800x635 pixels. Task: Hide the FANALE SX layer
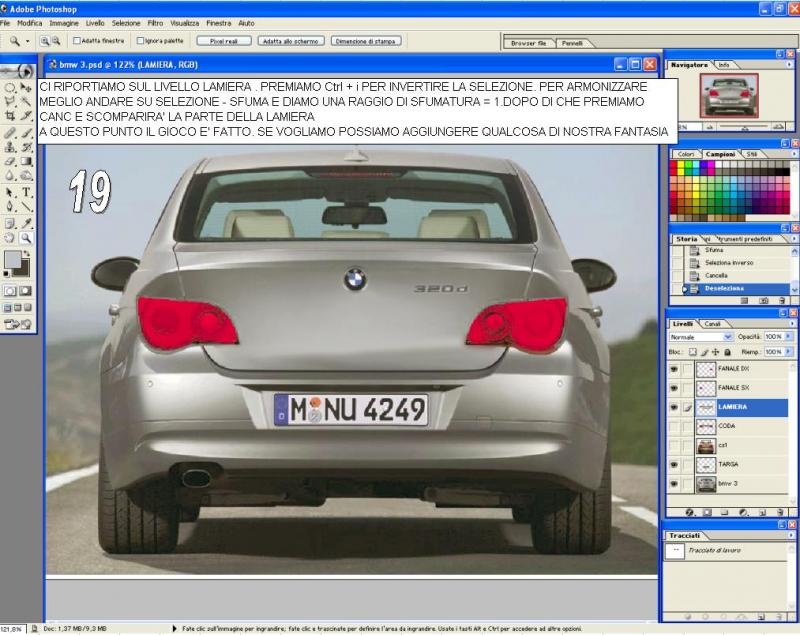coord(674,388)
